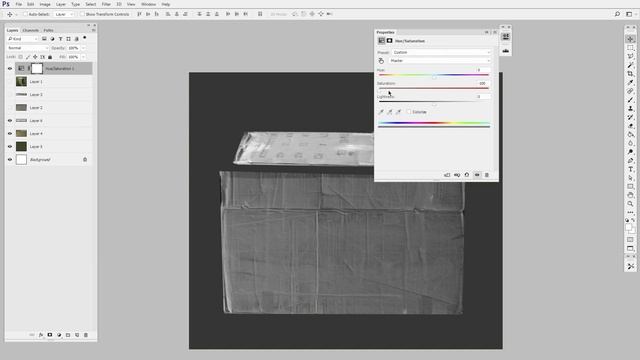The image size is (640, 360).
Task: Open the Preset Custom dropdown
Action: [442, 52]
